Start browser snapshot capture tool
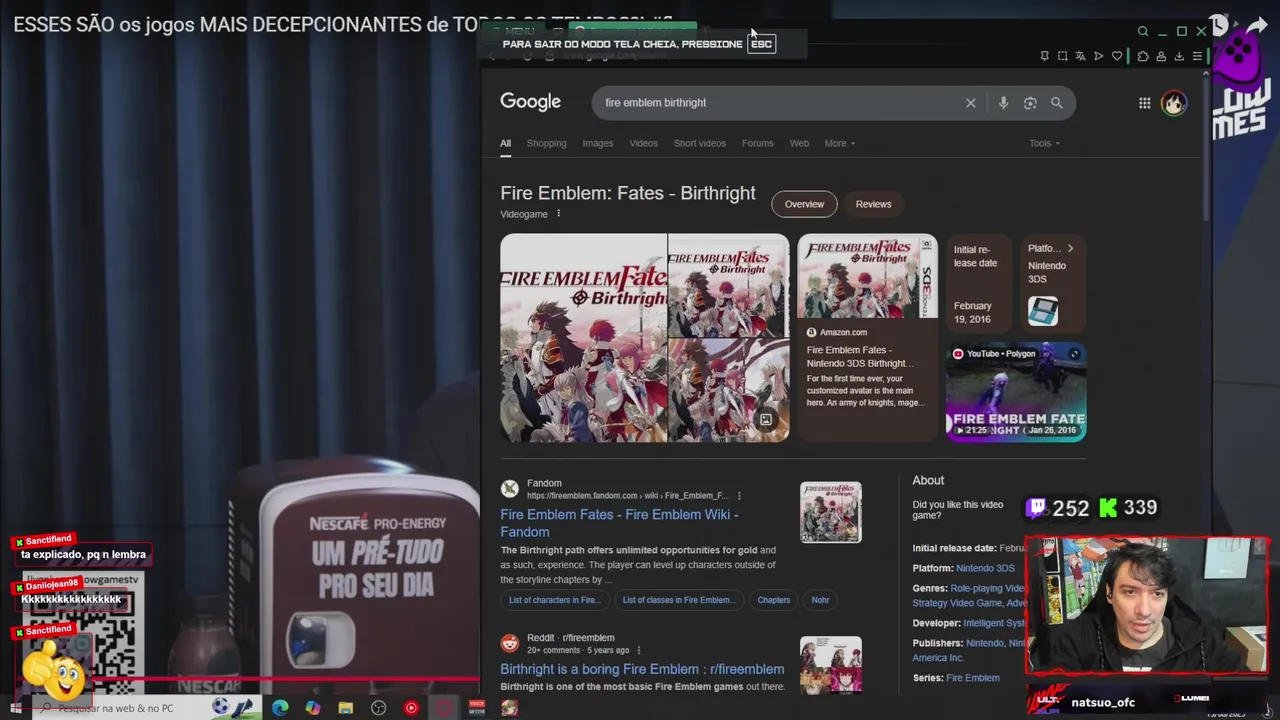 1062,56
